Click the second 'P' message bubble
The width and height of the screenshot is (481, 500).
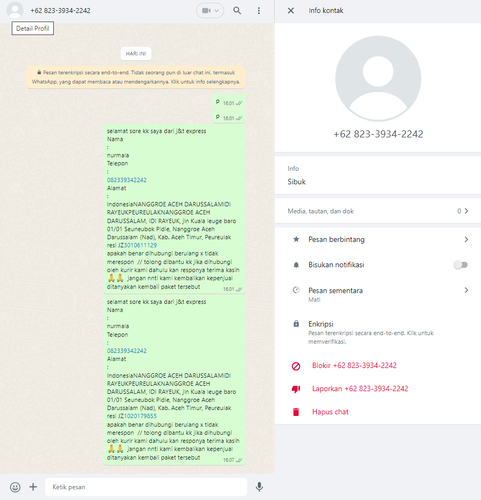229,117
